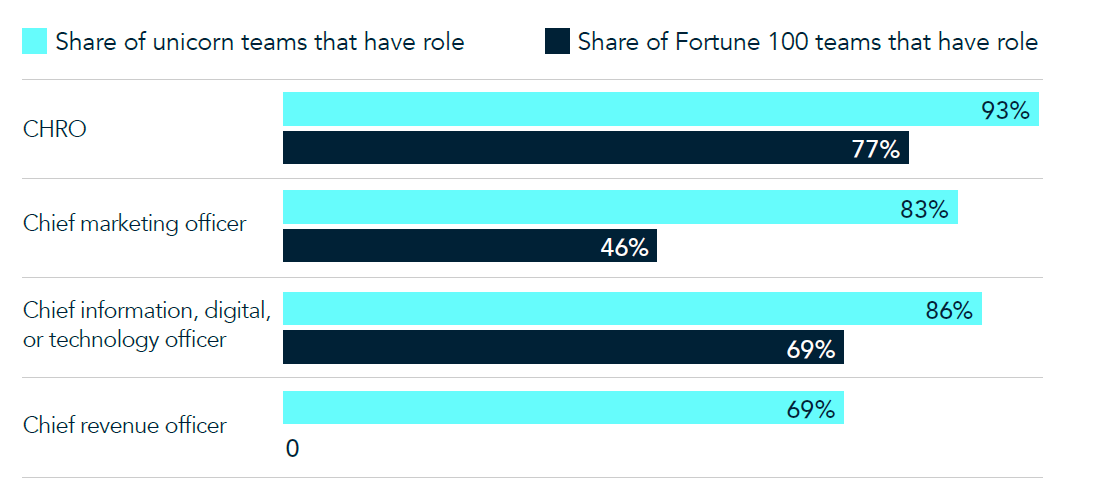Click the 46% value label
Image resolution: width=1099 pixels, height=502 pixels.
click(624, 247)
